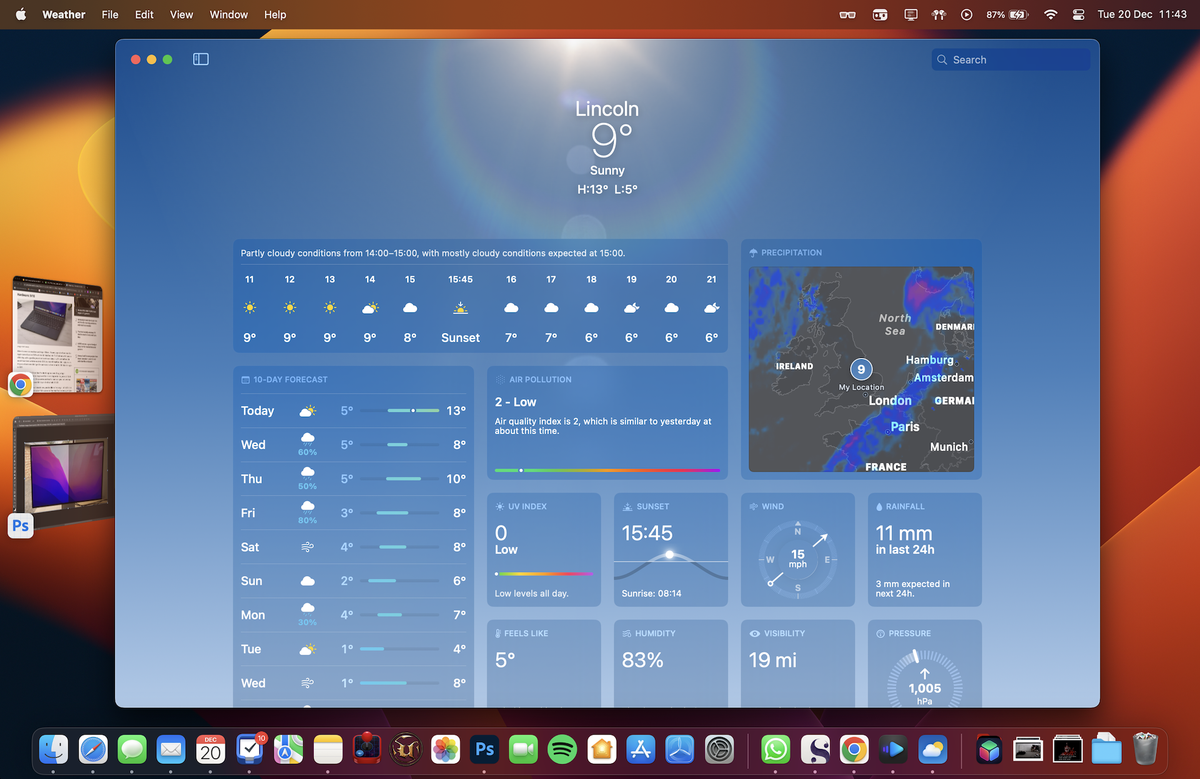Open Spotify from the Dock
Screen dimensions: 1200x779
coord(562,748)
